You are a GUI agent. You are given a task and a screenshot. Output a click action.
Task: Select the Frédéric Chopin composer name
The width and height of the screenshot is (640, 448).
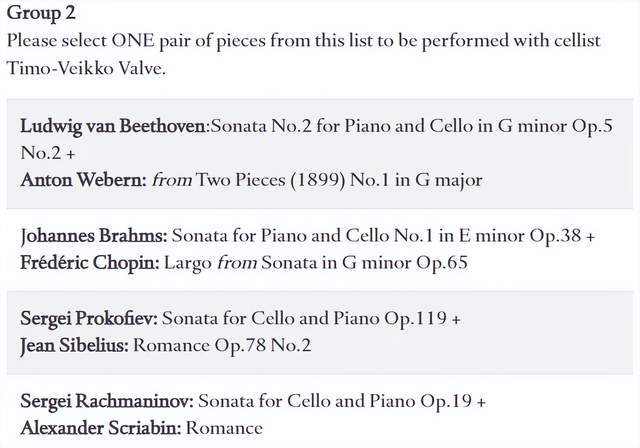90,263
